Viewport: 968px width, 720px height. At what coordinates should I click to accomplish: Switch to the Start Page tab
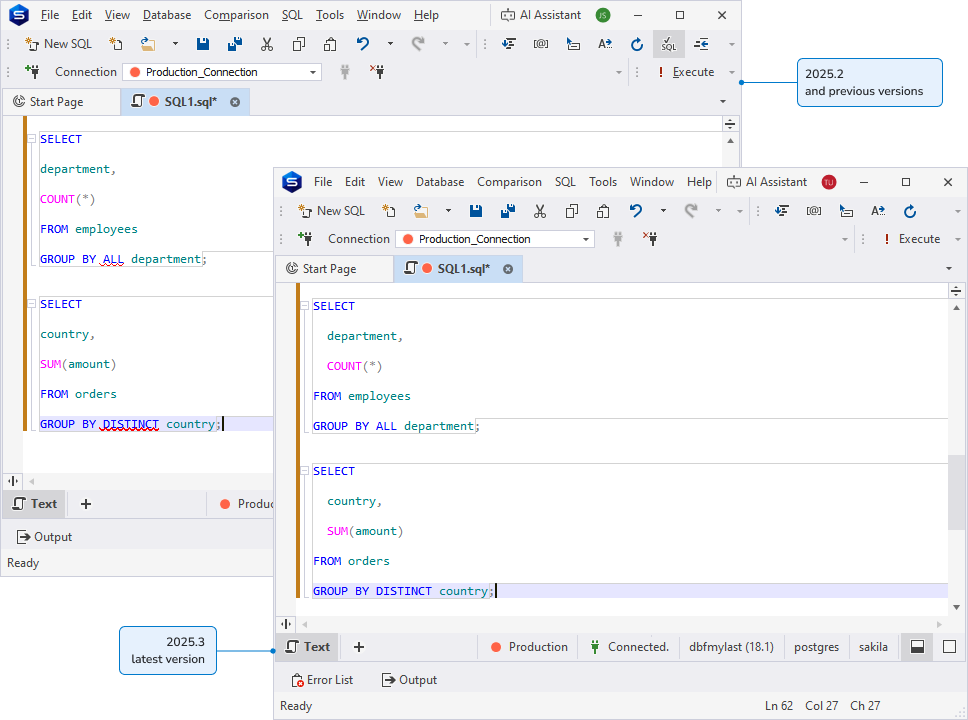[x=334, y=268]
